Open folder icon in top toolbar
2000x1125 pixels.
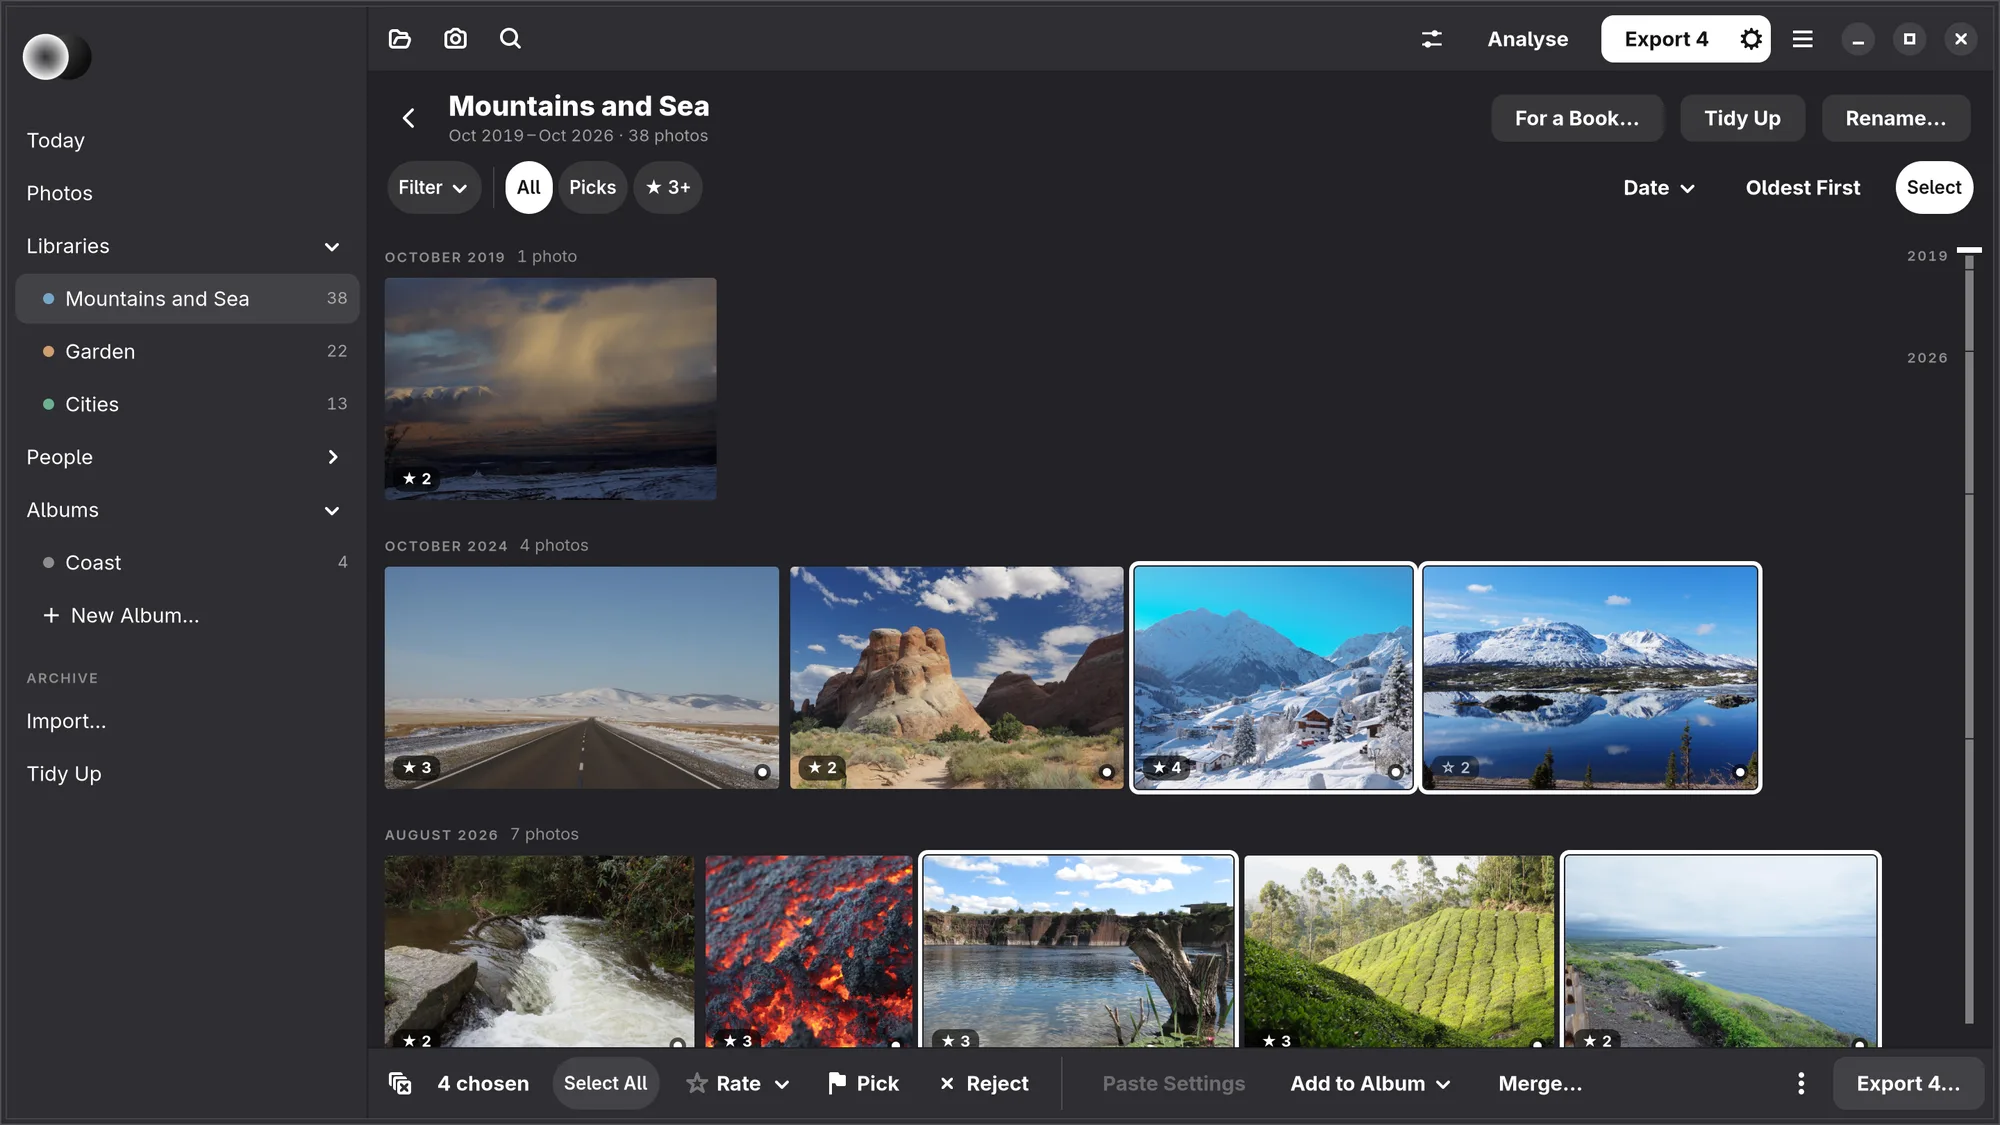(x=400, y=39)
